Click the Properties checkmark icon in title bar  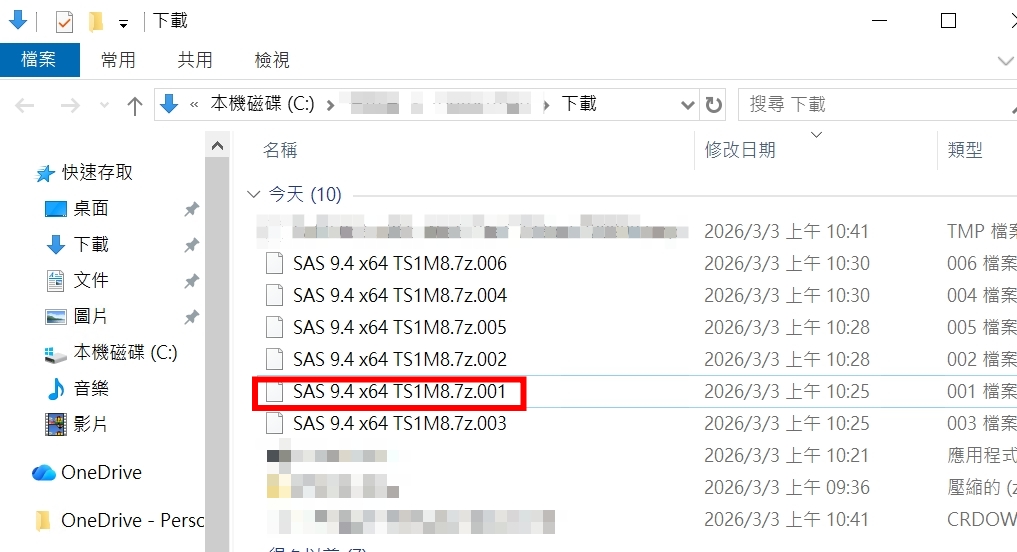click(64, 21)
